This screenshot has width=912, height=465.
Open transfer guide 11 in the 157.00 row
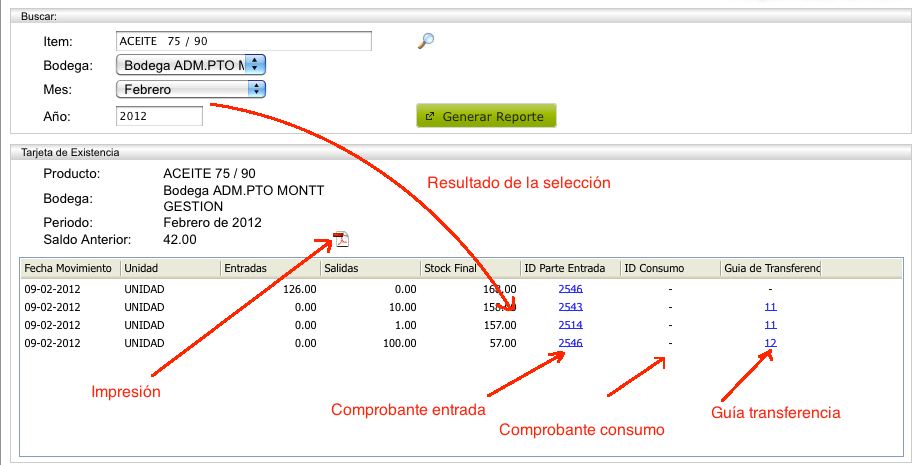771,325
